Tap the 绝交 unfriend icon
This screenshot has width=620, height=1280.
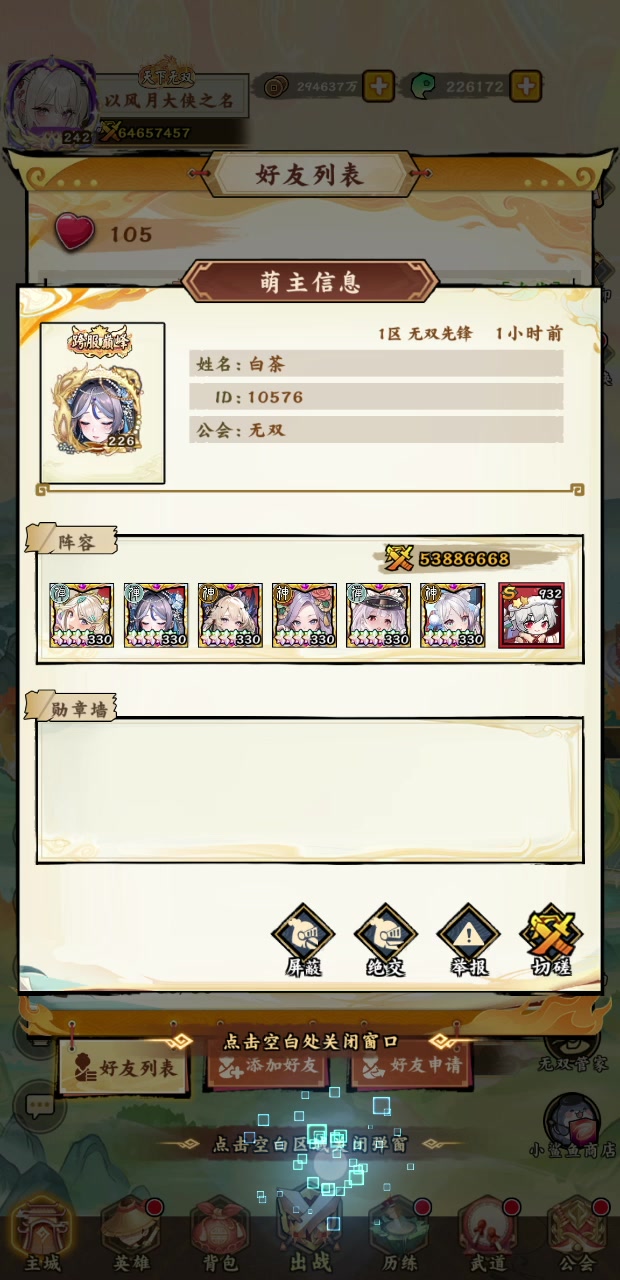[386, 938]
